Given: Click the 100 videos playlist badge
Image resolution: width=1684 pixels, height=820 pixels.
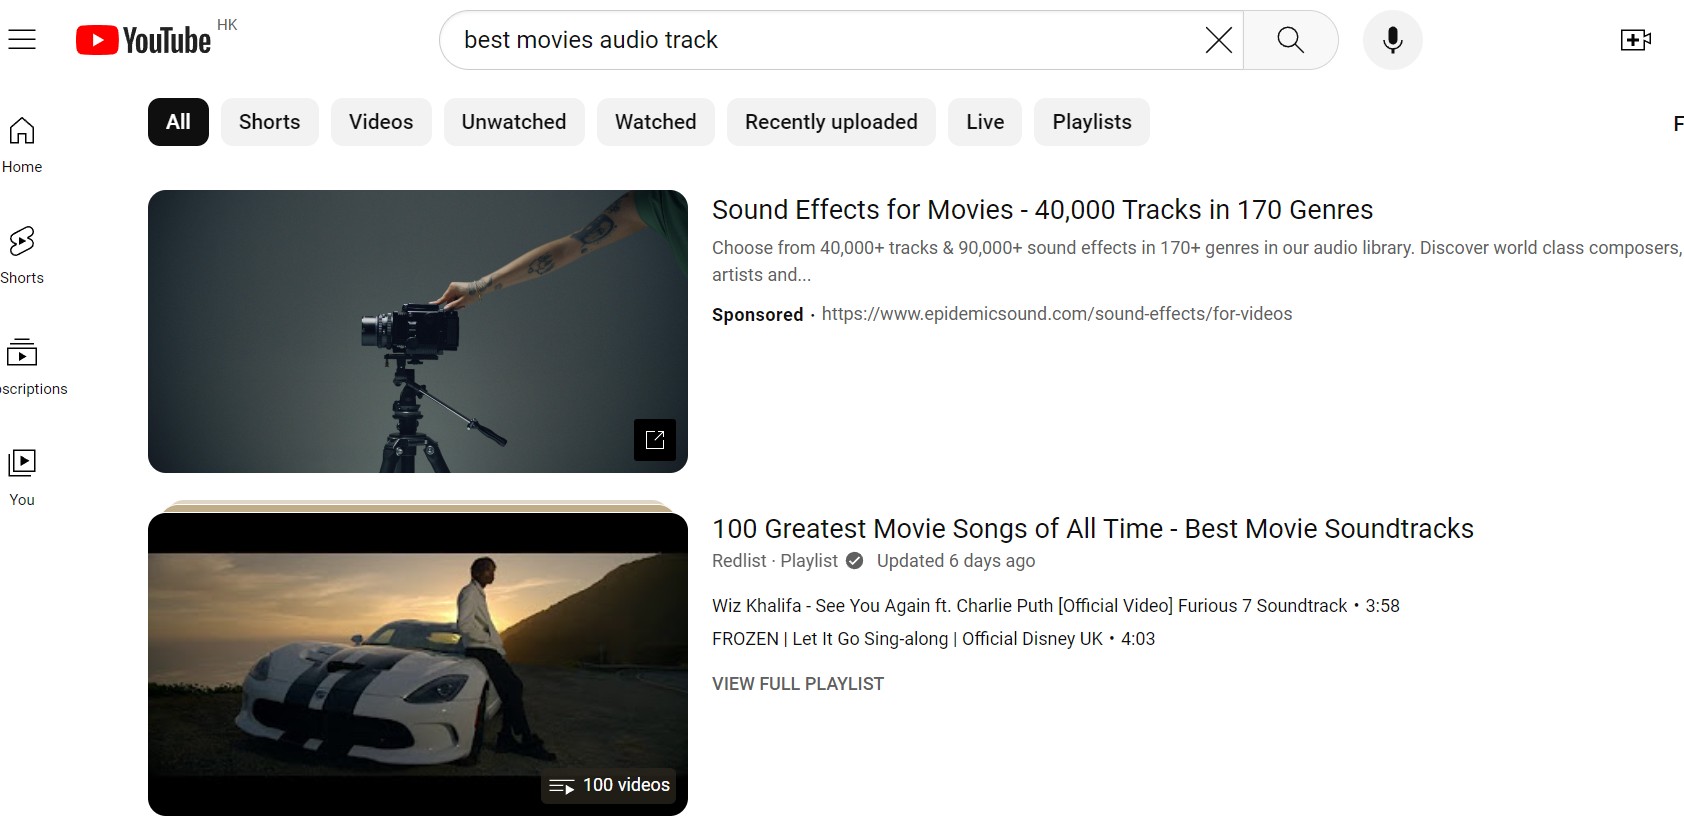Looking at the screenshot, I should 609,785.
